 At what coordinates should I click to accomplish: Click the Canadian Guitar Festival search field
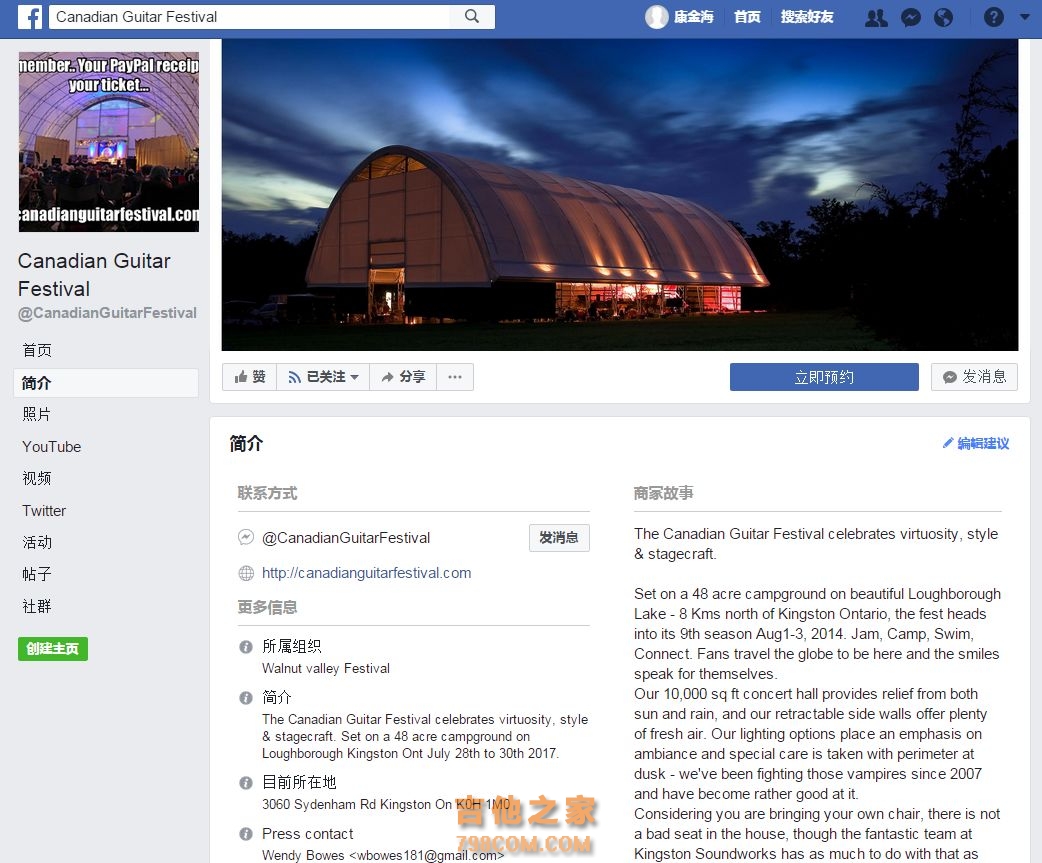point(249,17)
